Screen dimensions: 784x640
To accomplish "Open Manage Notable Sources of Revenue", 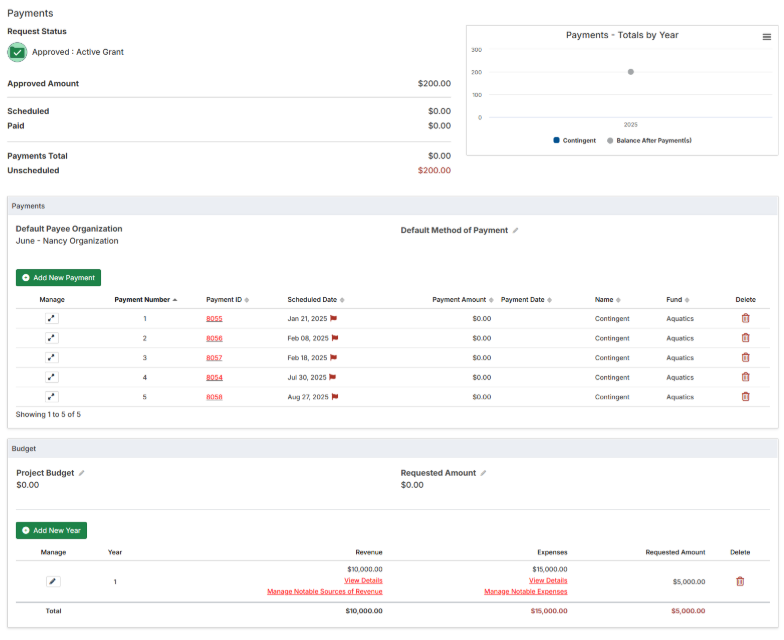I will click(324, 592).
